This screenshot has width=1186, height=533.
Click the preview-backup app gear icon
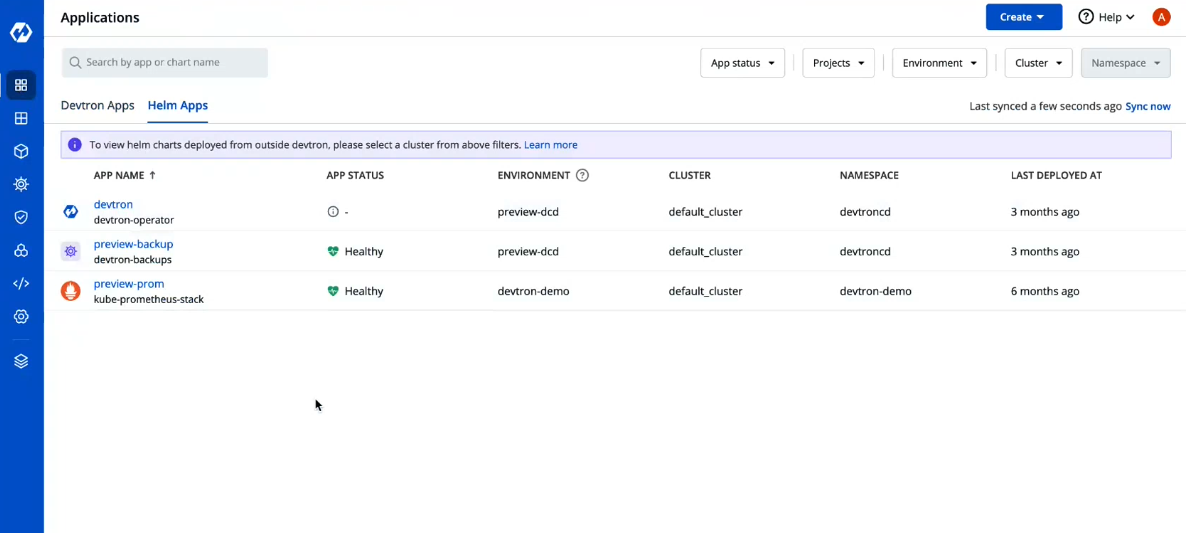click(70, 251)
